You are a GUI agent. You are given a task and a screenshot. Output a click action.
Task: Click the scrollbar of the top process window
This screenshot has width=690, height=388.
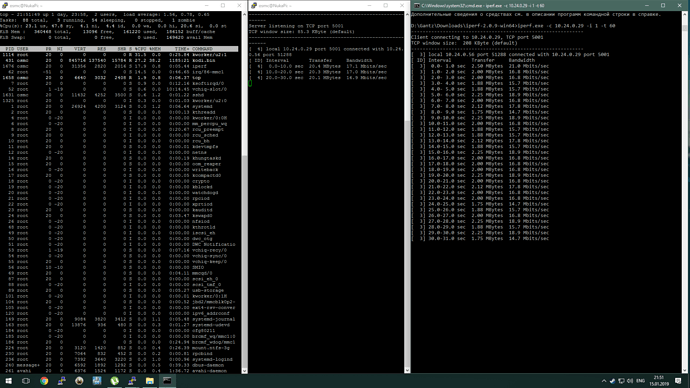point(245,193)
